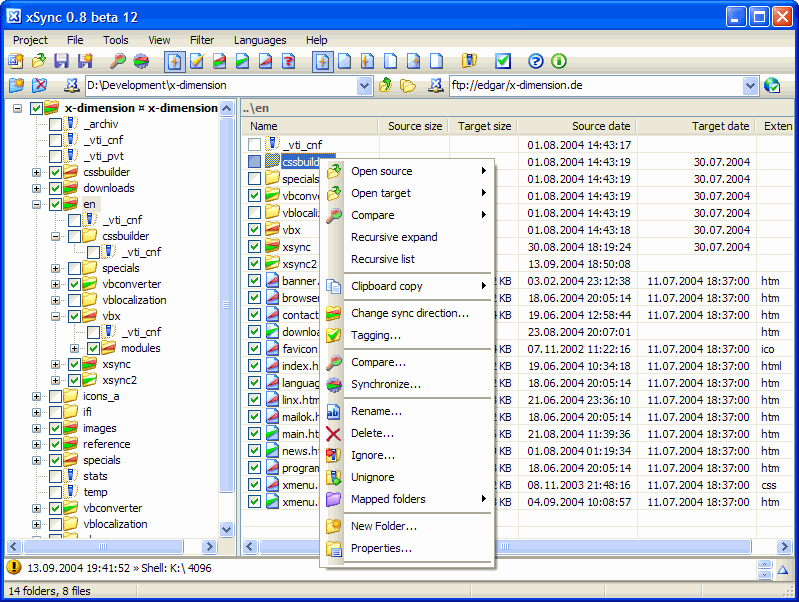Click the red-green file filter icon
Image resolution: width=799 pixels, height=602 pixels.
[x=220, y=61]
